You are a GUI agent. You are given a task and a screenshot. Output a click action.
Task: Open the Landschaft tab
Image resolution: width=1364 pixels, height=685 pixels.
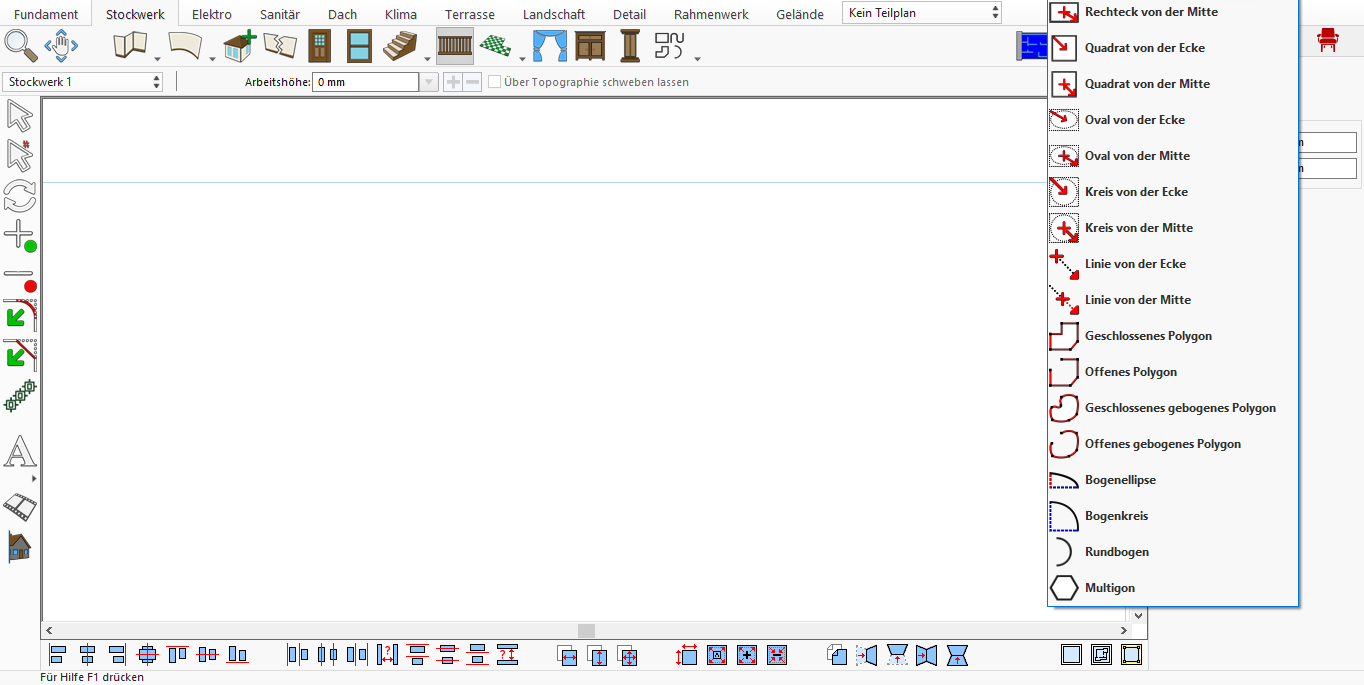point(554,14)
